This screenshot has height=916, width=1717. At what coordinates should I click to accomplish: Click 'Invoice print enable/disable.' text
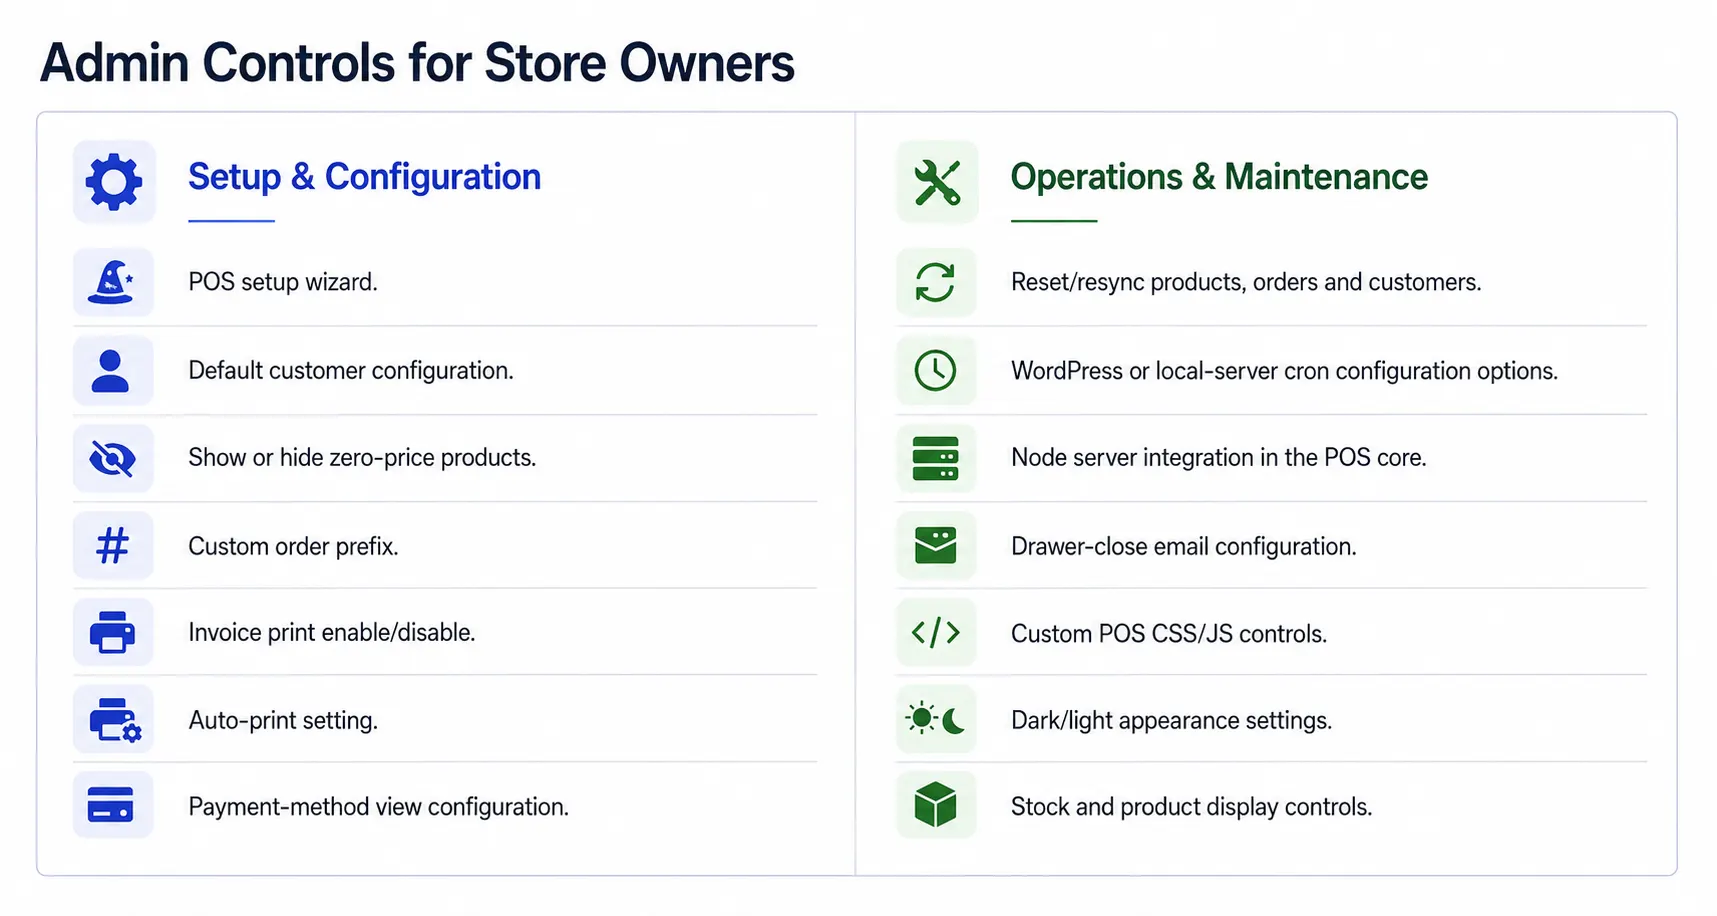pos(332,633)
